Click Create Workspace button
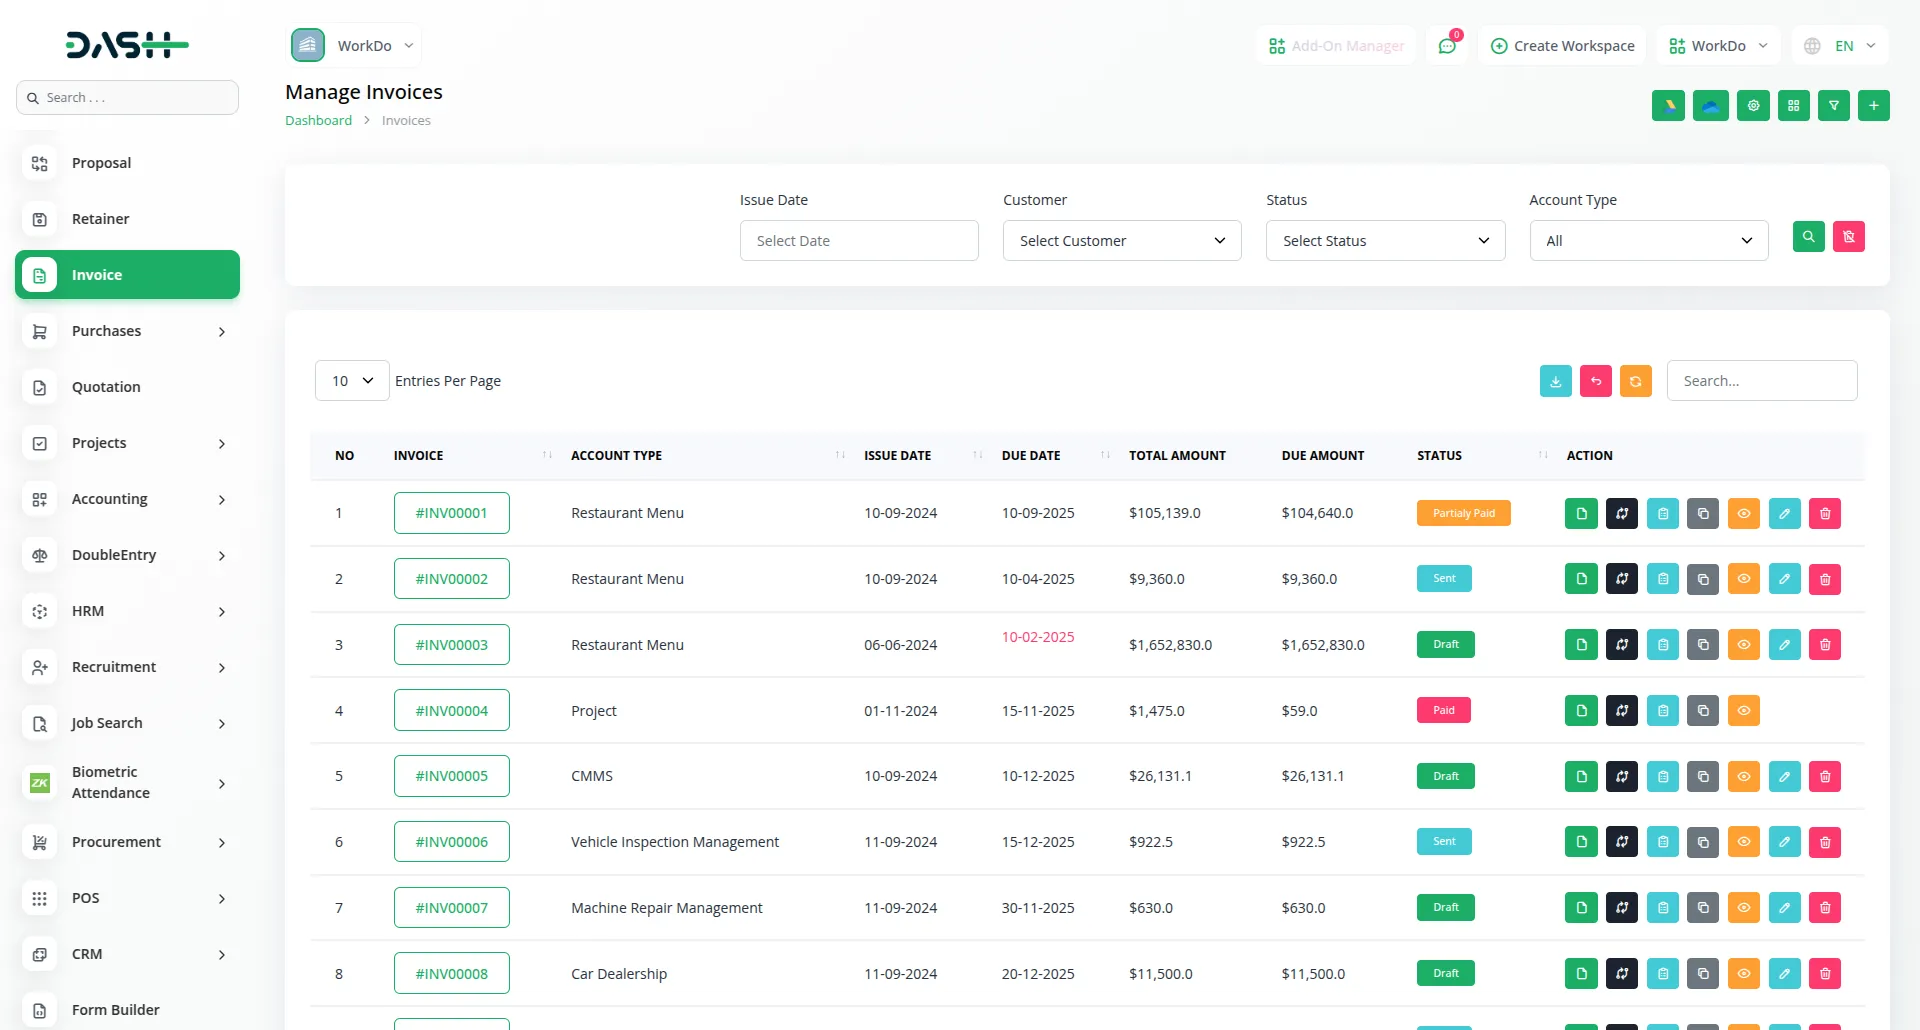 point(1562,46)
